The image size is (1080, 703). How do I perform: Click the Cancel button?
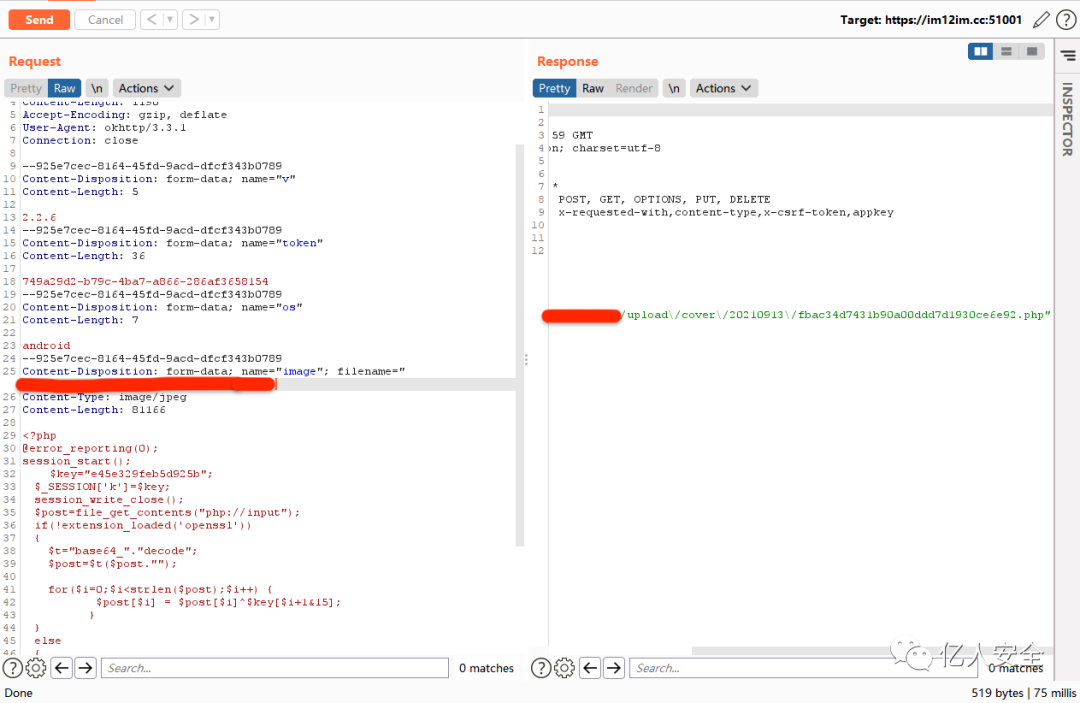(105, 20)
